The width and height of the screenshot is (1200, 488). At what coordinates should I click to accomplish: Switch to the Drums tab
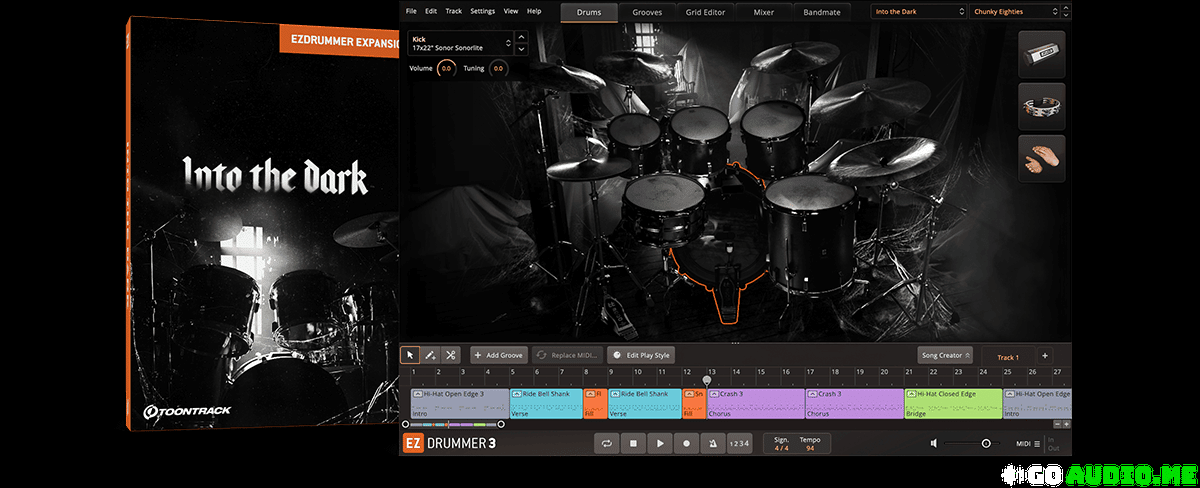589,12
